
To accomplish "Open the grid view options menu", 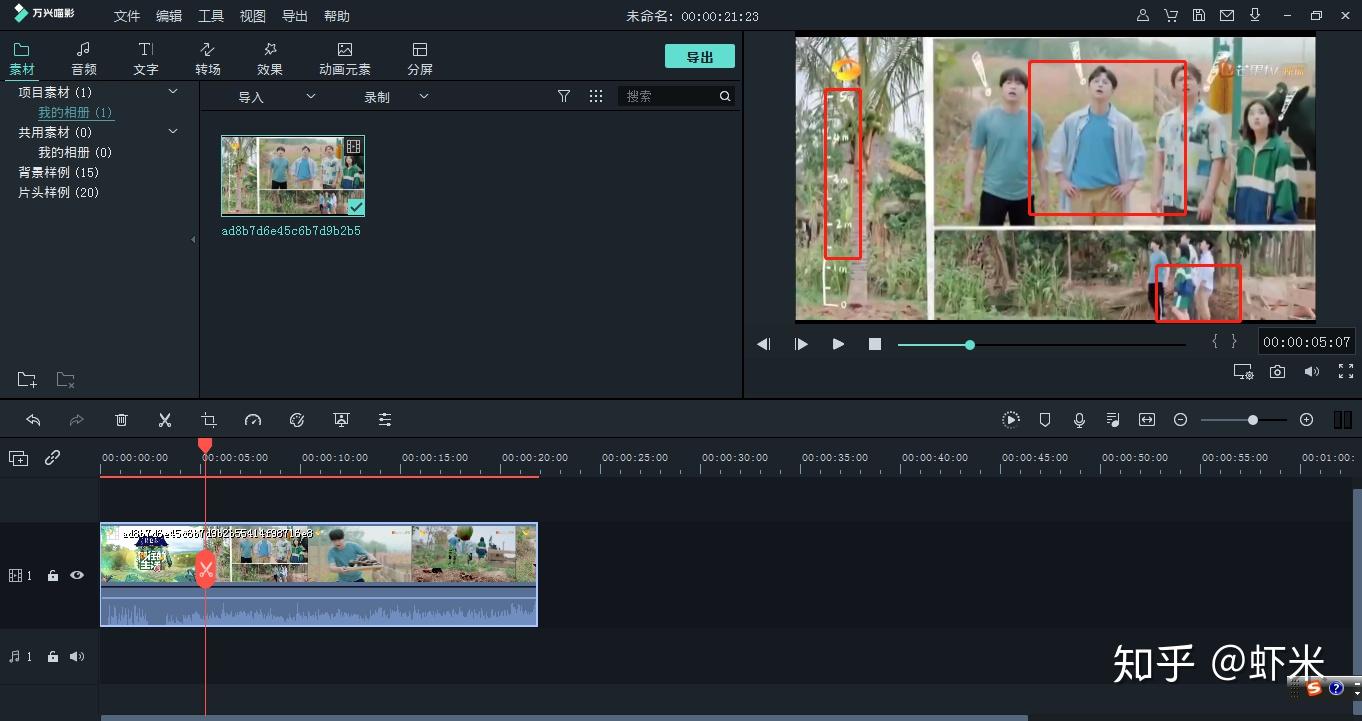I will click(596, 96).
